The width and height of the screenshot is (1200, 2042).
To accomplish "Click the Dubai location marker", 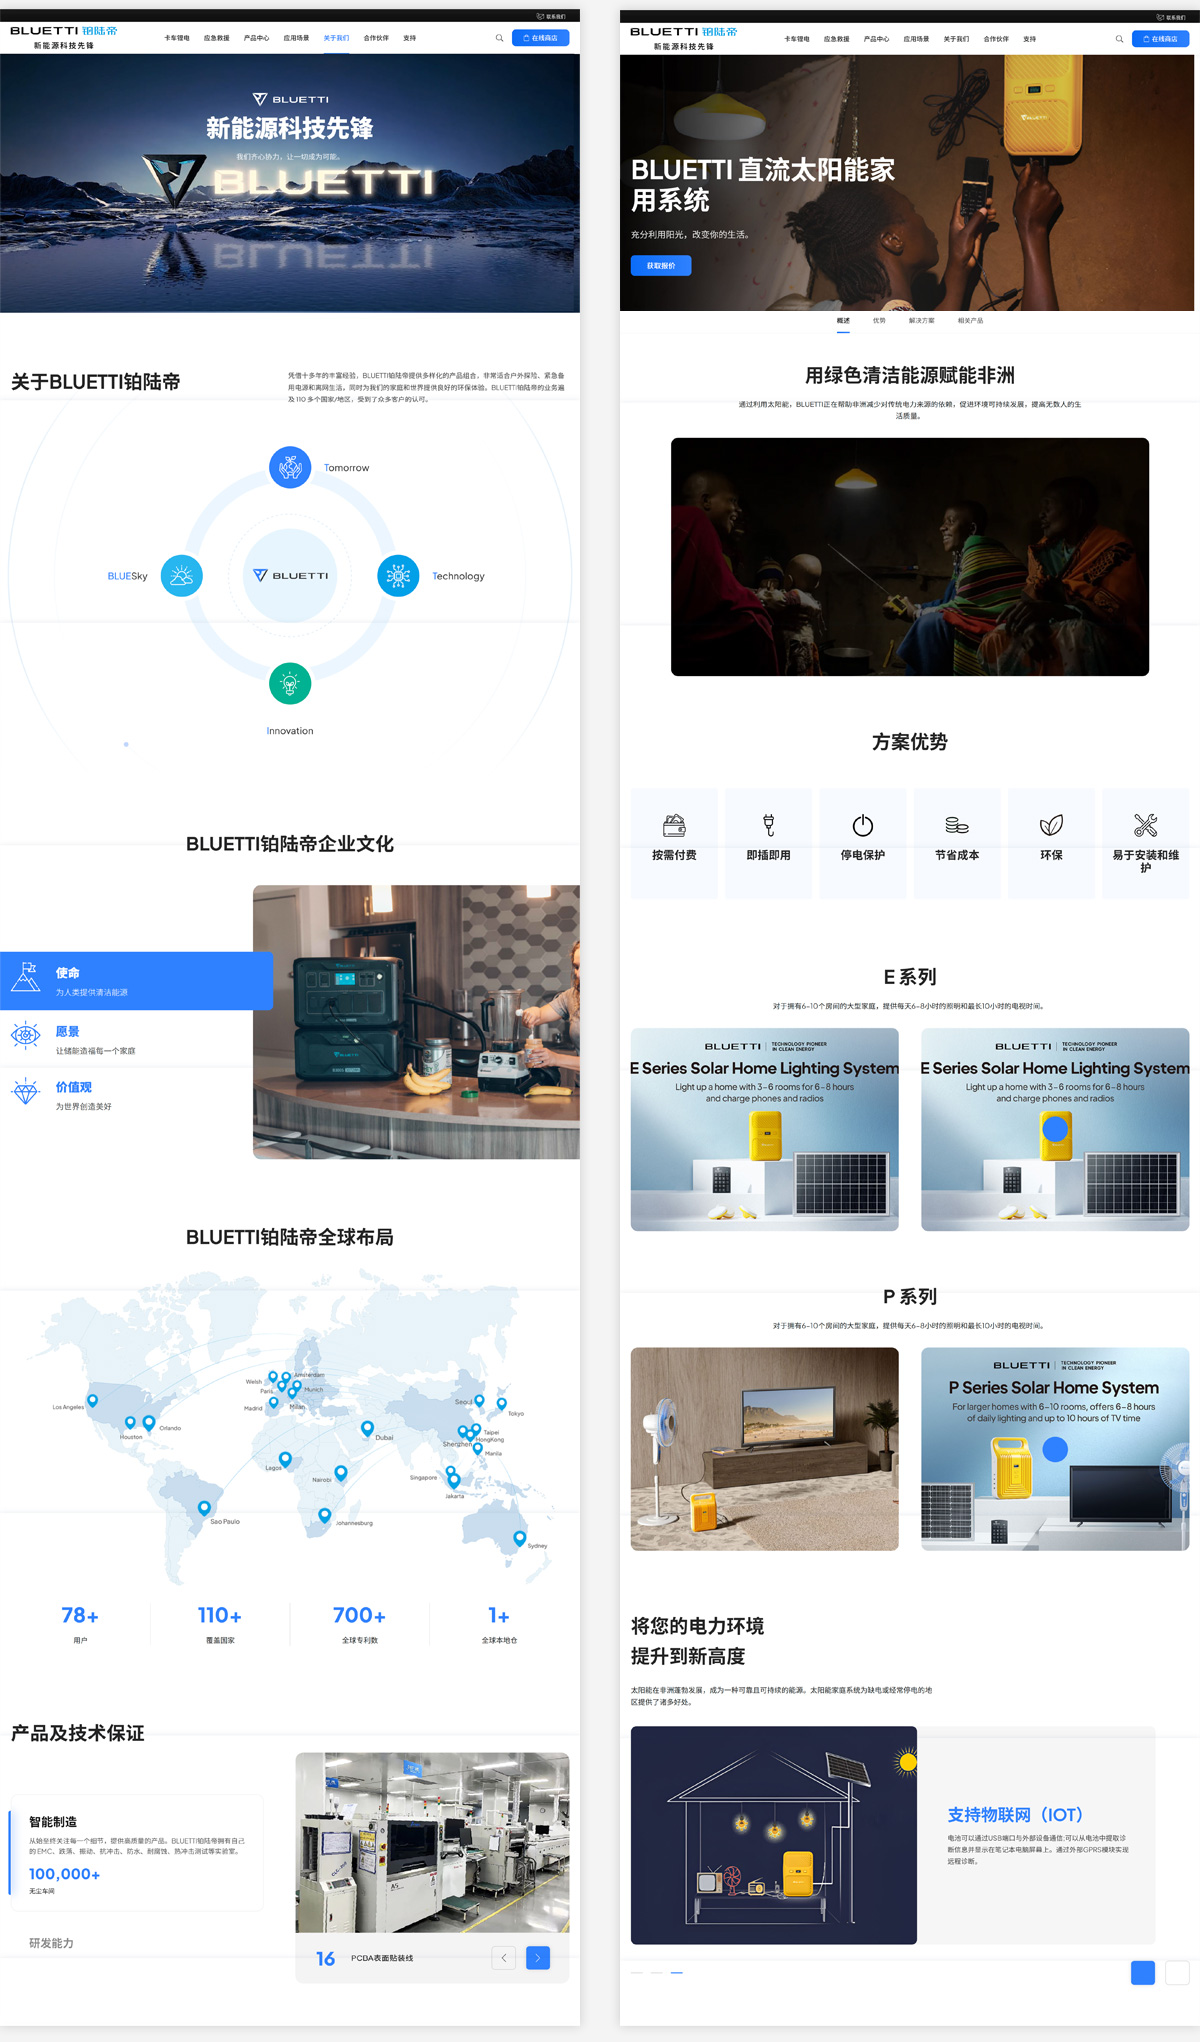I will pos(367,1428).
